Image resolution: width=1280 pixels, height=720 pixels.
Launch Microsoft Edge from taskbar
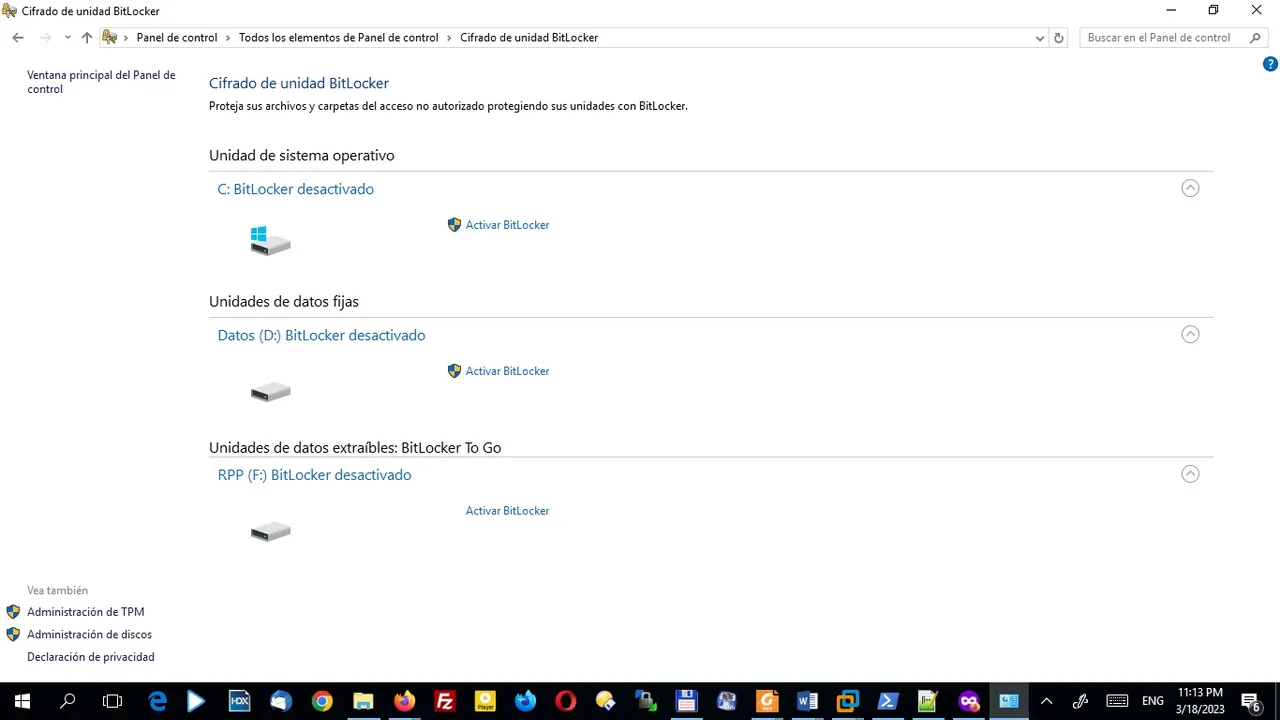tap(158, 701)
